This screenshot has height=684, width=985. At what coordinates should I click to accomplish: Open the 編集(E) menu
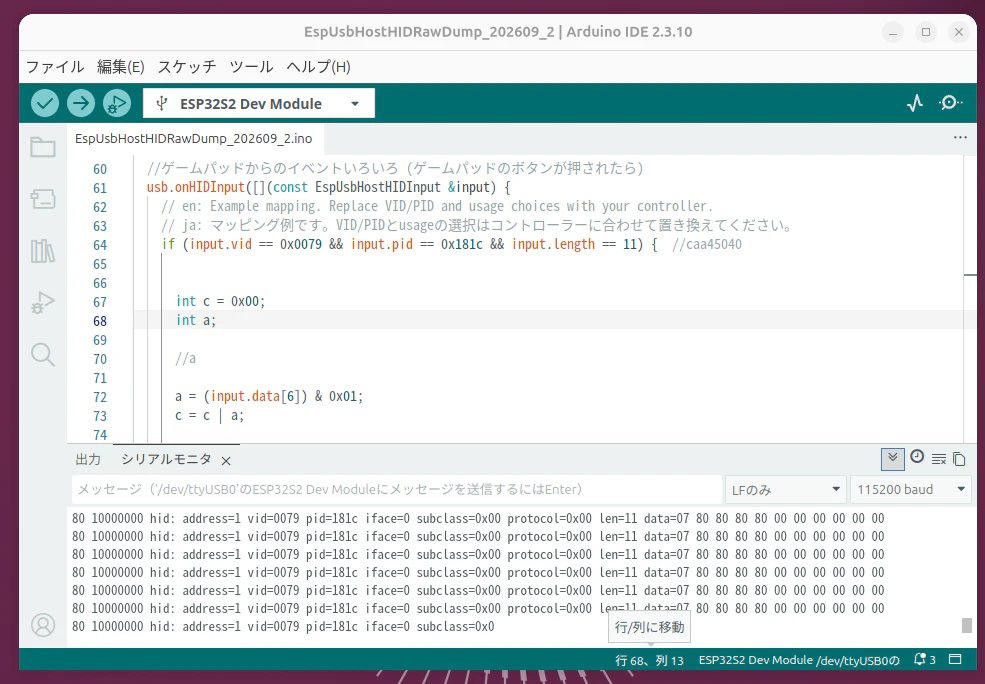click(121, 67)
